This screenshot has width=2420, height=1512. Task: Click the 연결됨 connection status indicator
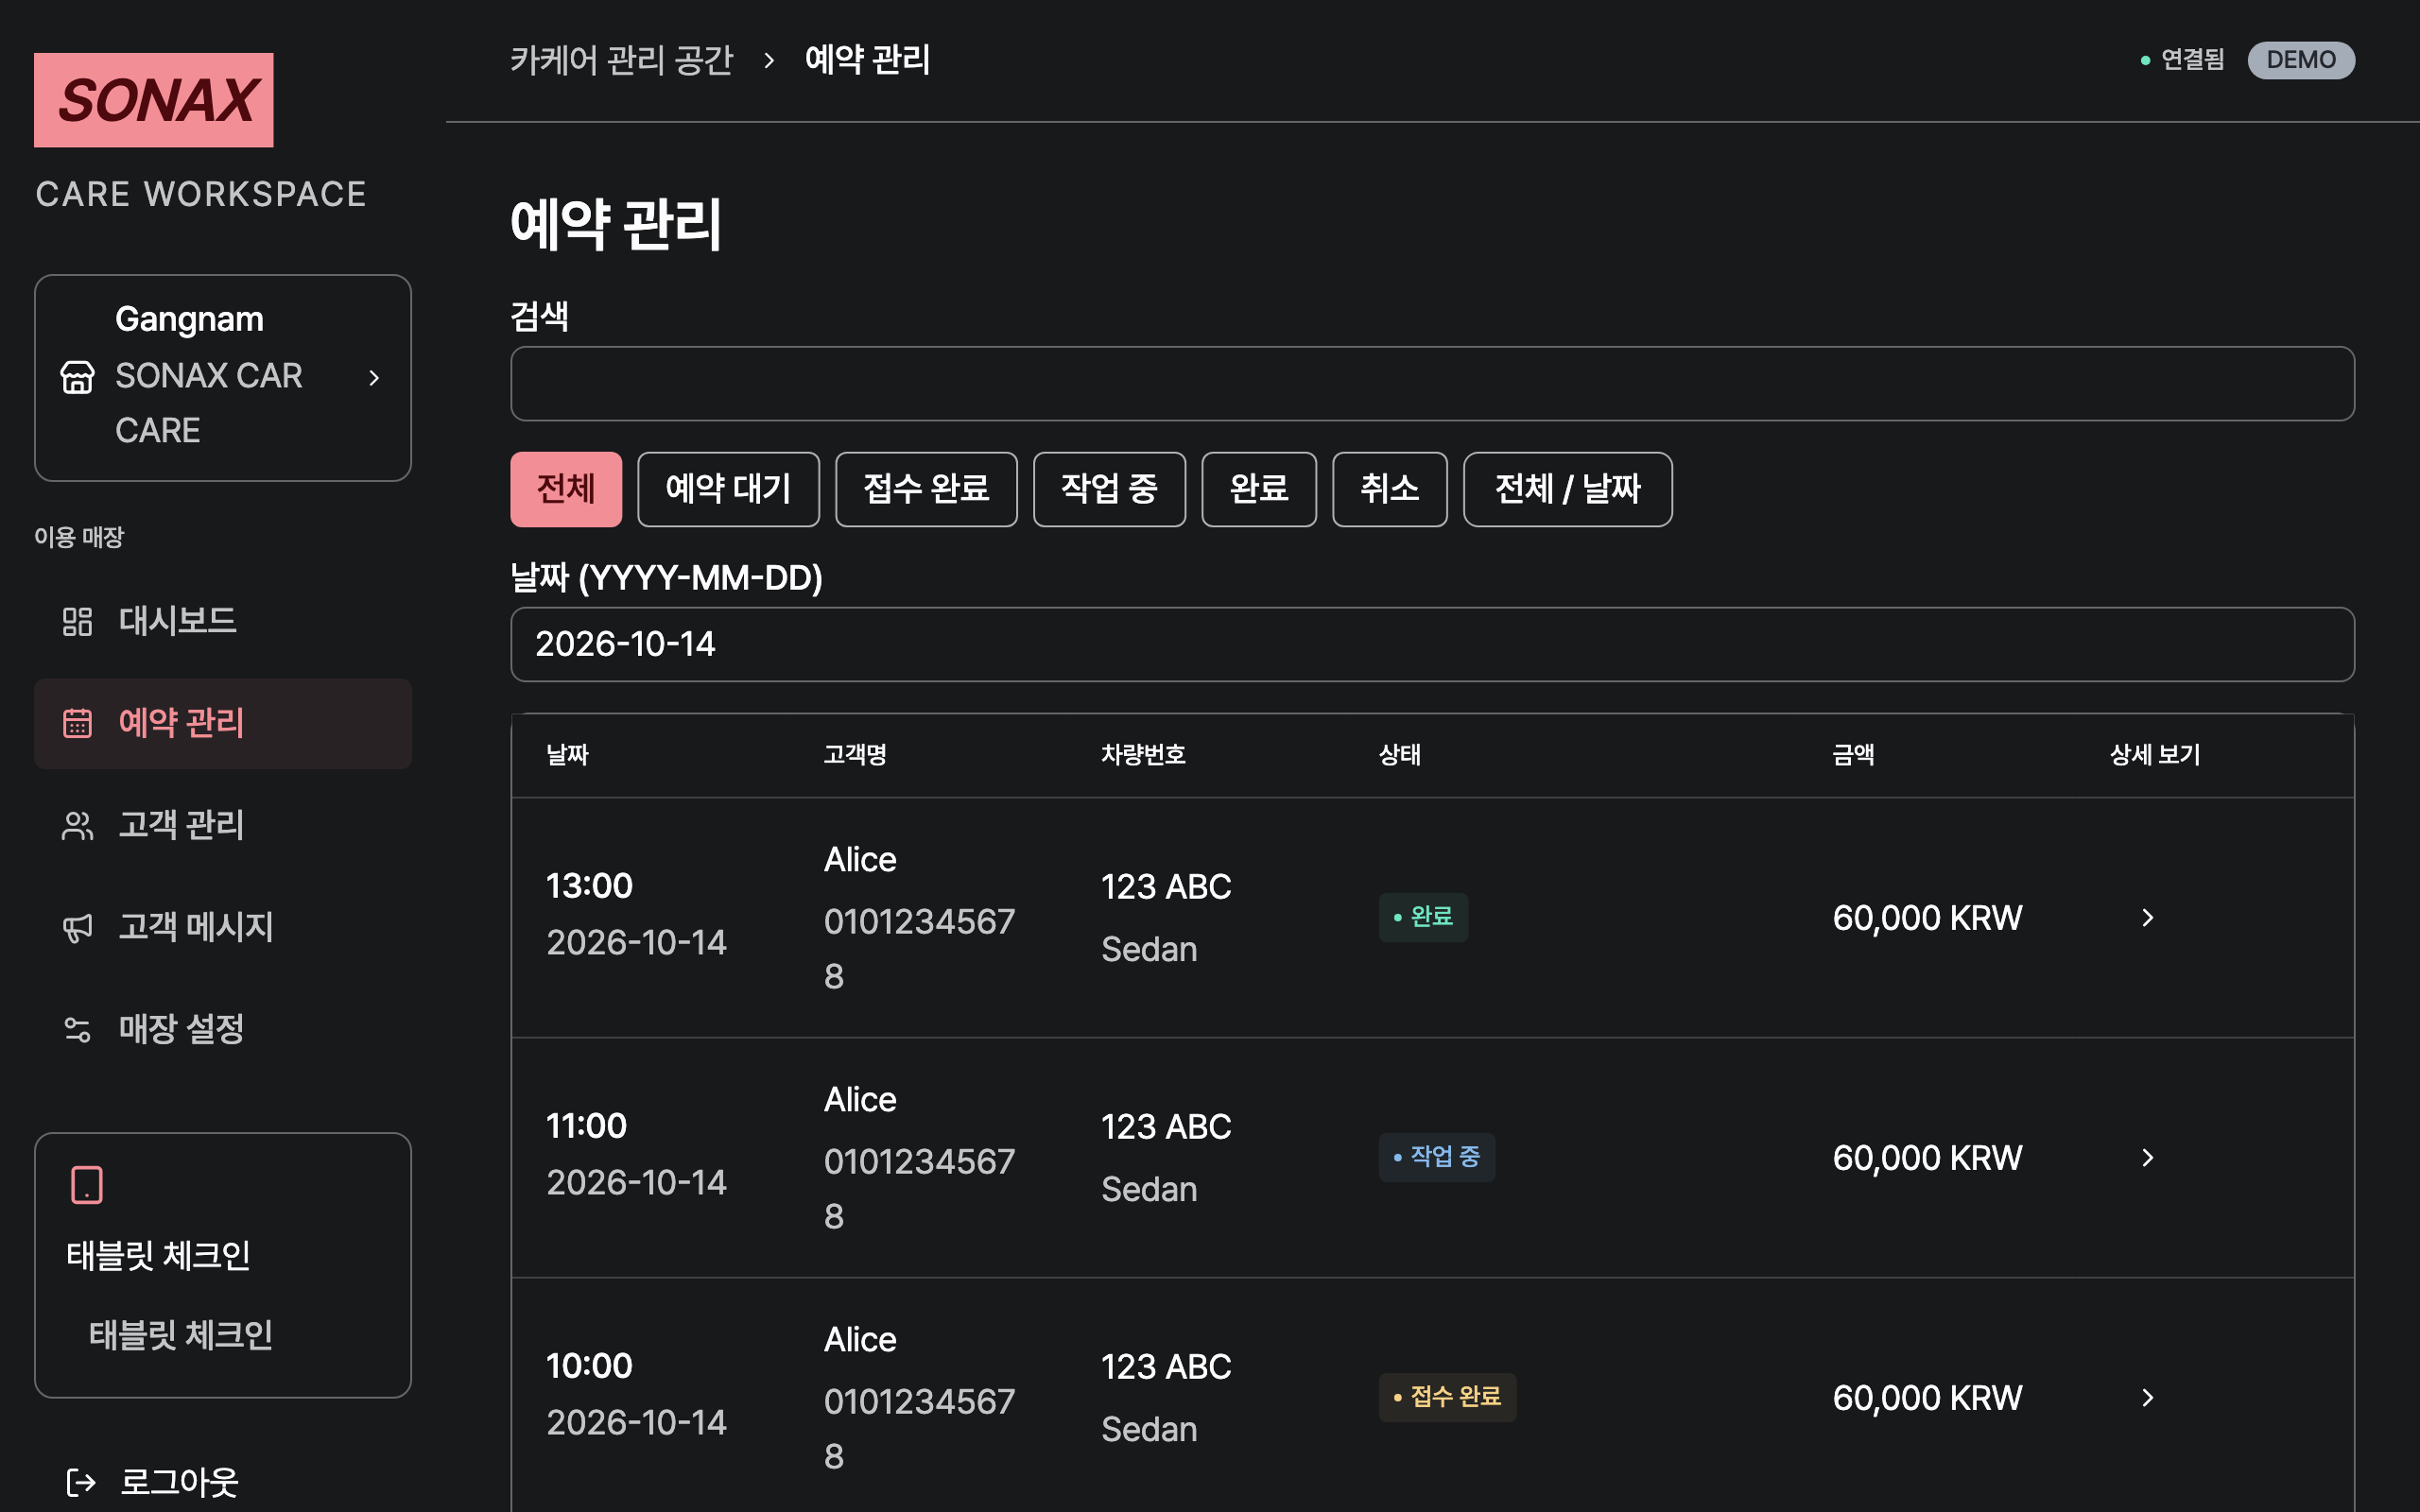2183,60
